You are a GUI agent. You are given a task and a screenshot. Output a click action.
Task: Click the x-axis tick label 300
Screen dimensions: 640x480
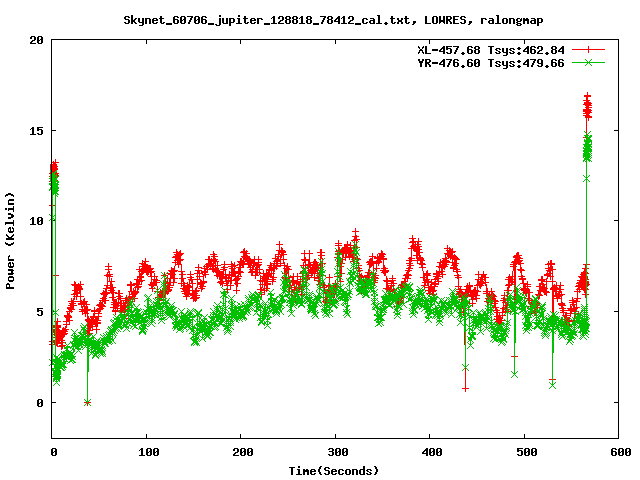[x=338, y=452]
